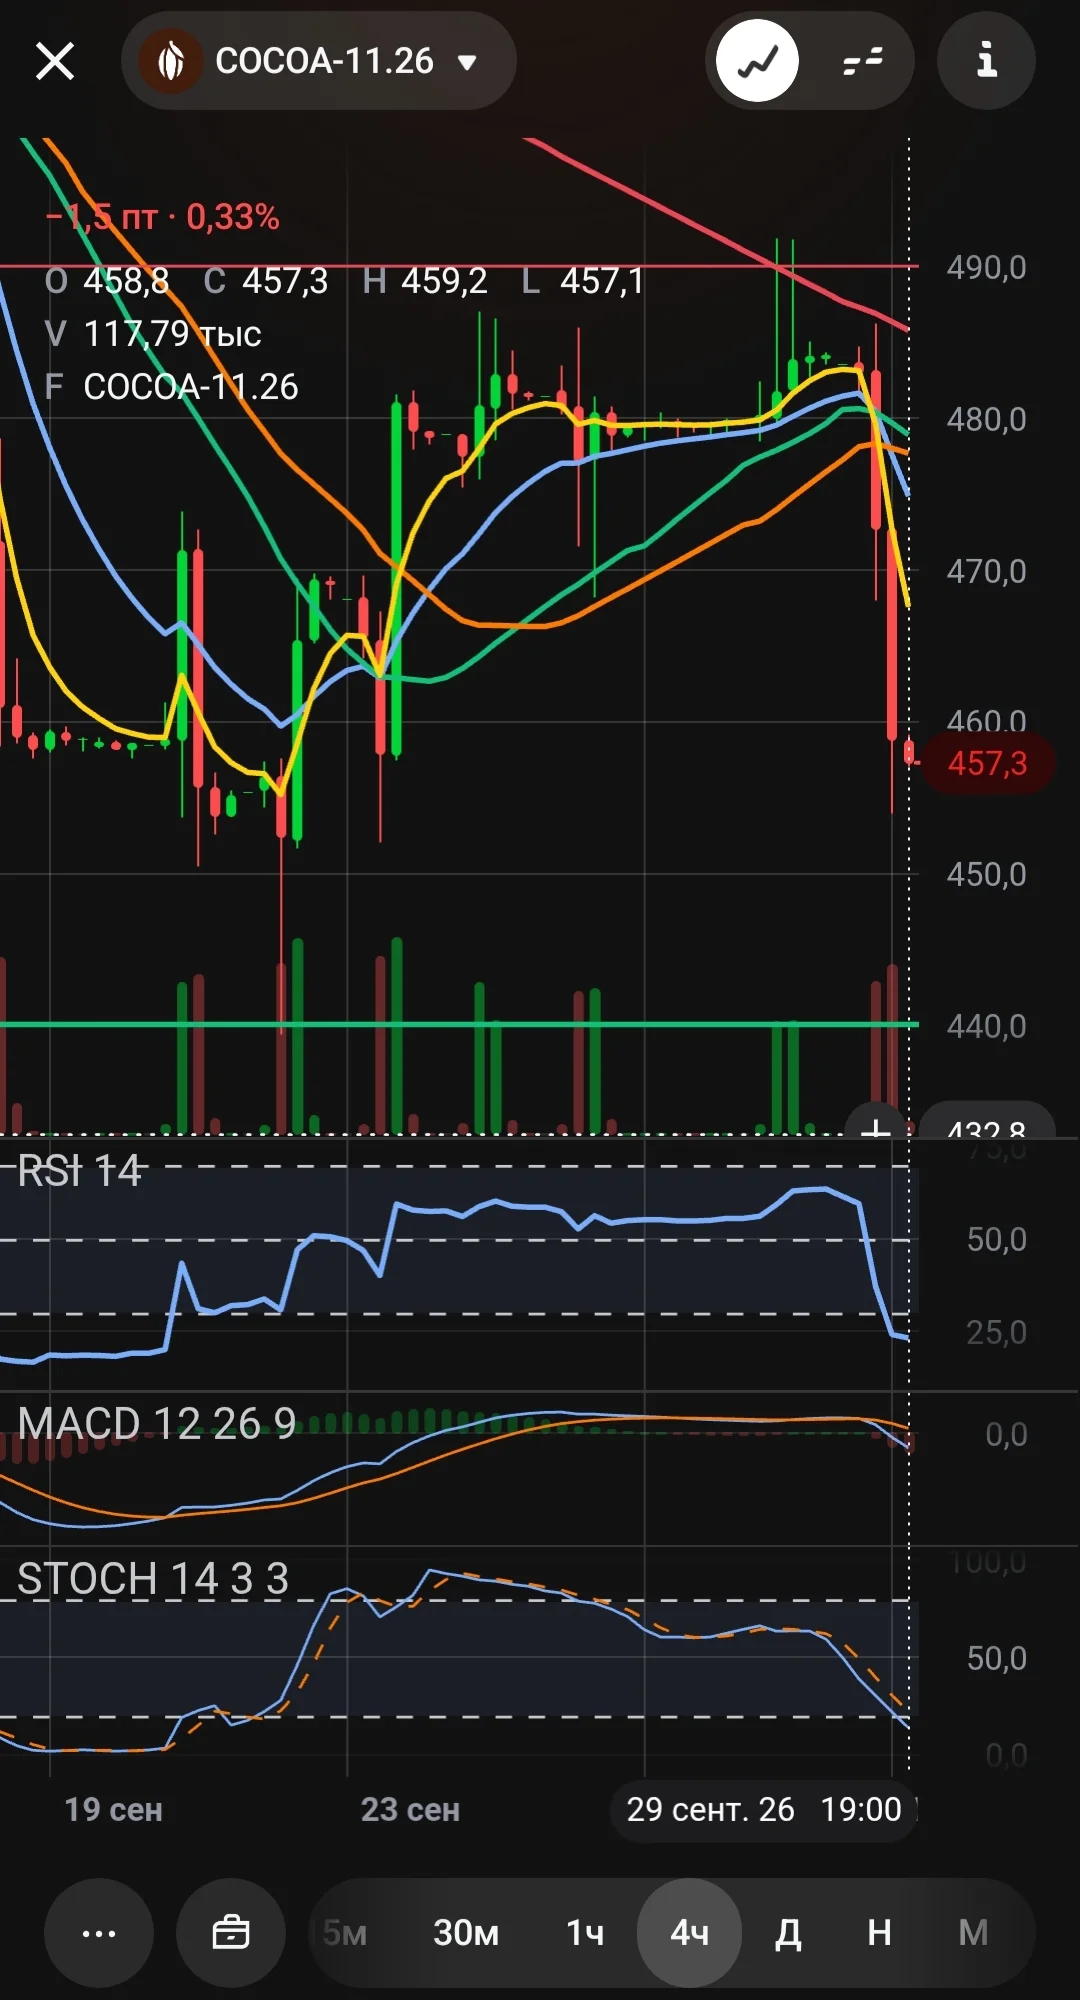Tap the cocoa bean instrument logo
1080x2000 pixels.
tap(171, 61)
